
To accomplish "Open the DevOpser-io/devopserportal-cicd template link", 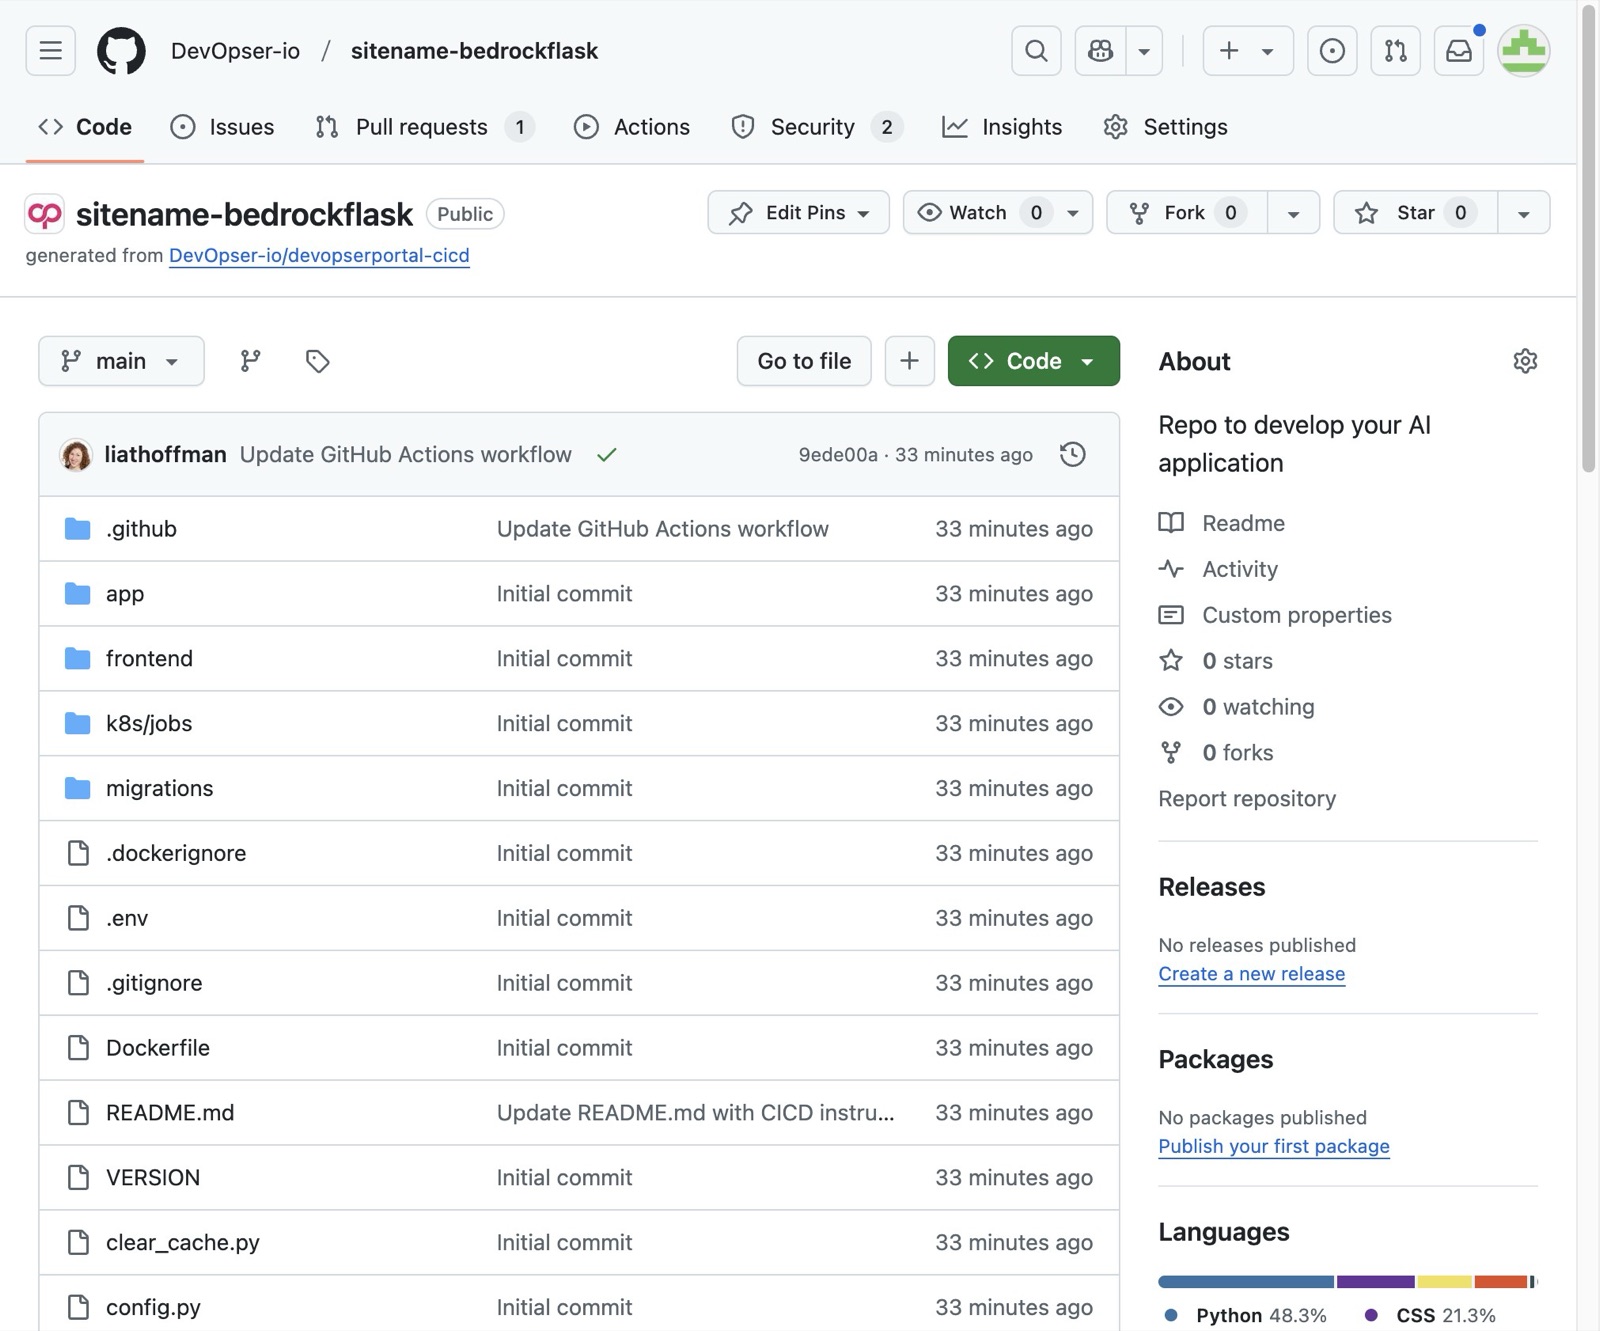I will [319, 255].
